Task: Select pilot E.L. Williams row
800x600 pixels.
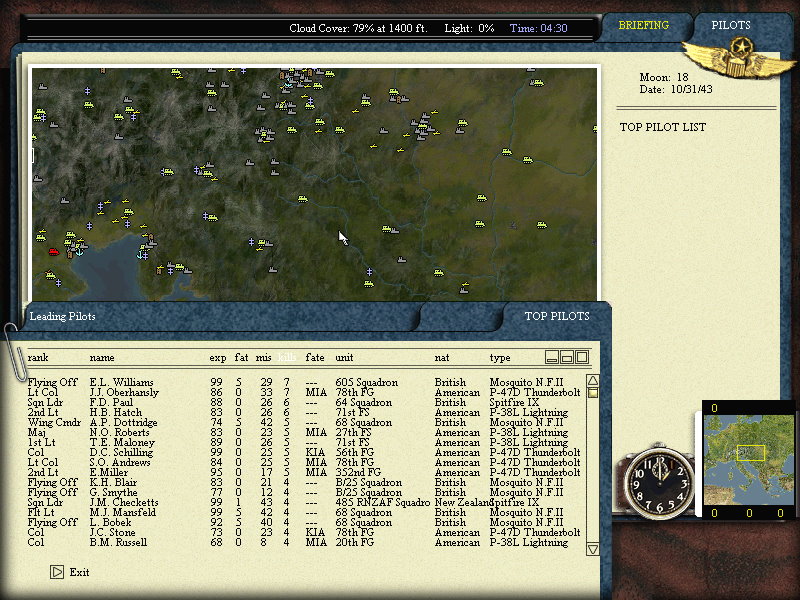Action: coord(304,382)
